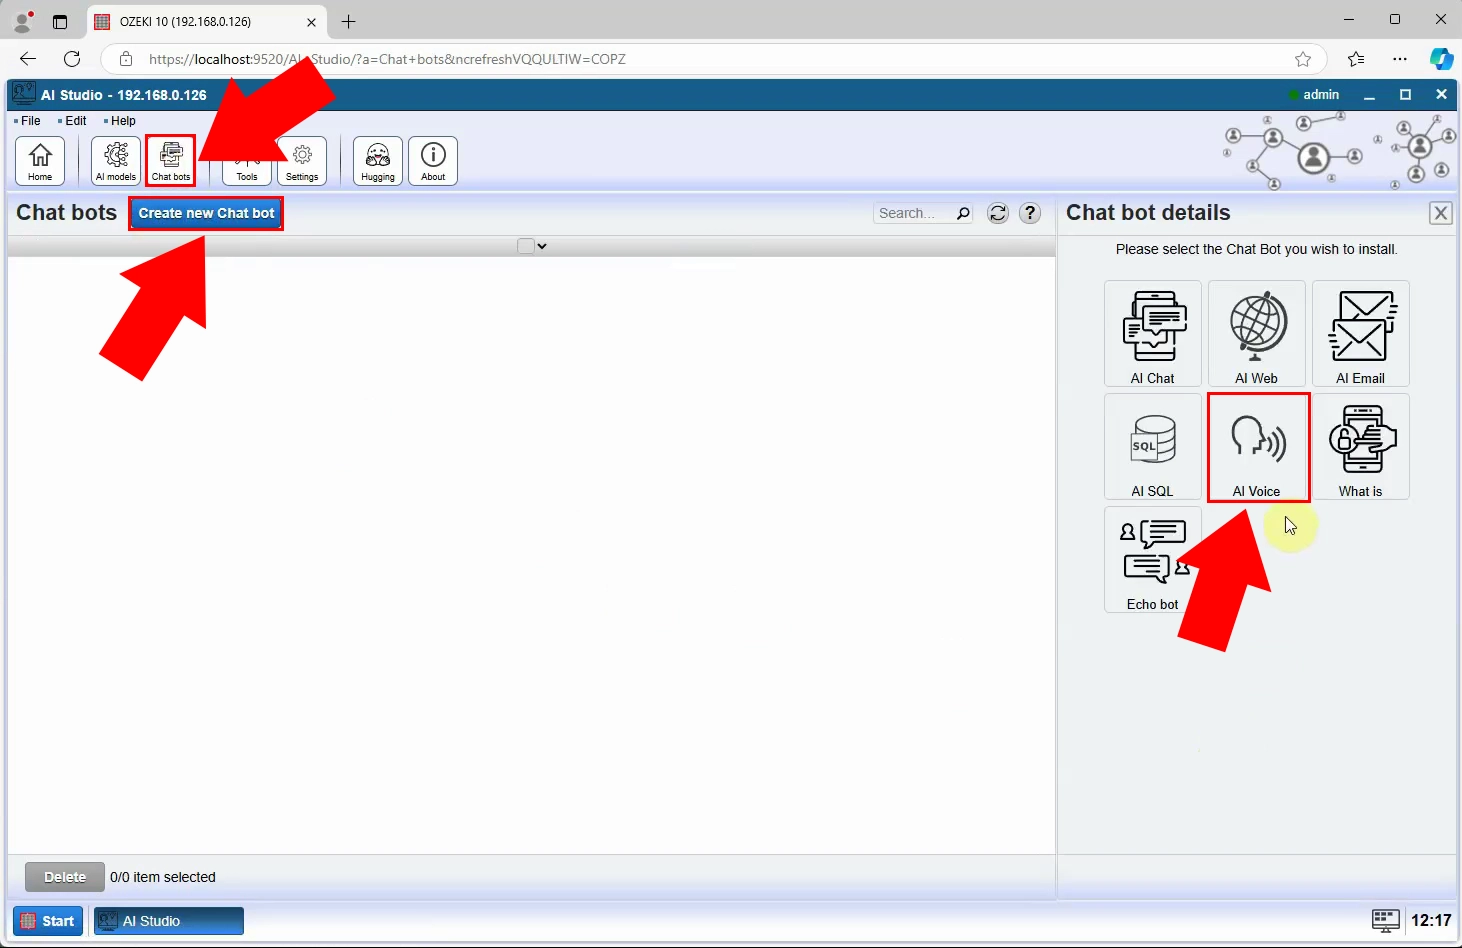Open the About toolbar icon
Image resolution: width=1462 pixels, height=948 pixels.
click(x=433, y=161)
